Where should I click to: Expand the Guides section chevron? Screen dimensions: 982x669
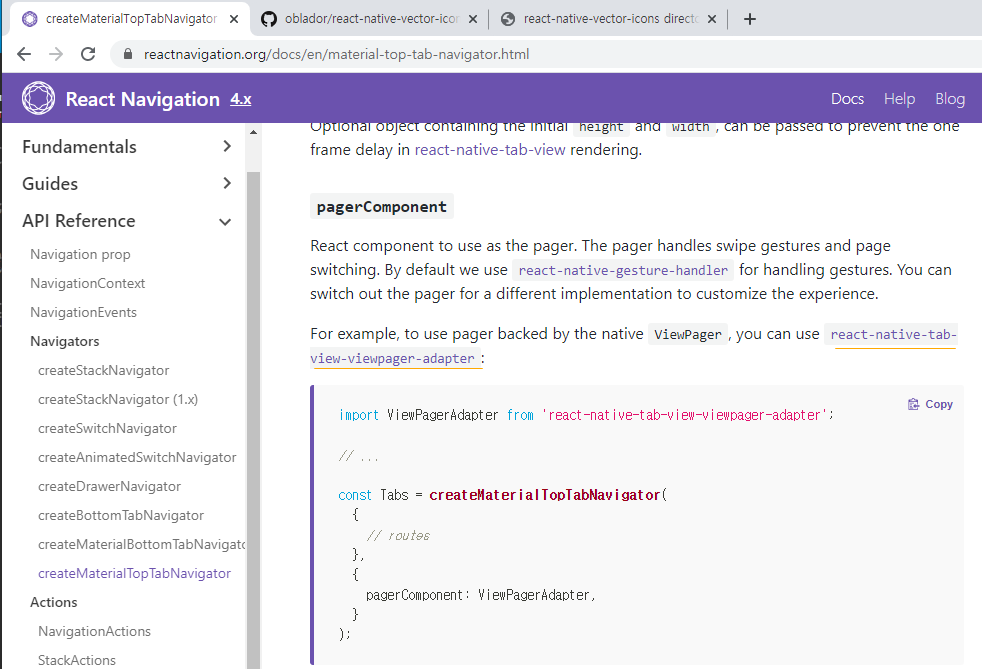(x=227, y=183)
